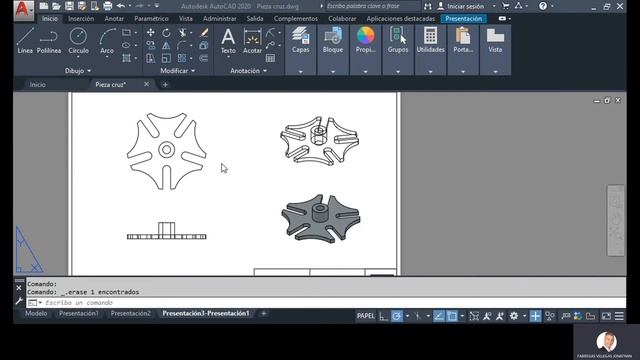The width and height of the screenshot is (640, 360).
Task: Switch to the Paramétrico ribbon tab
Action: click(x=151, y=19)
